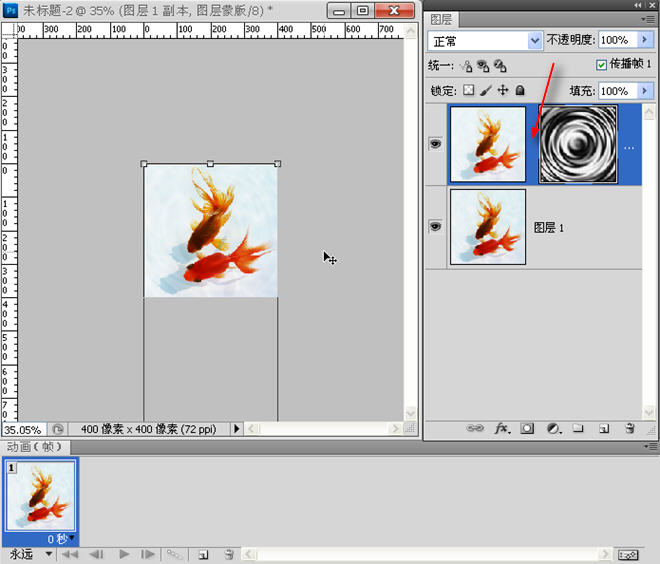Select the 图层 1 goldfish thumbnail

coord(488,227)
